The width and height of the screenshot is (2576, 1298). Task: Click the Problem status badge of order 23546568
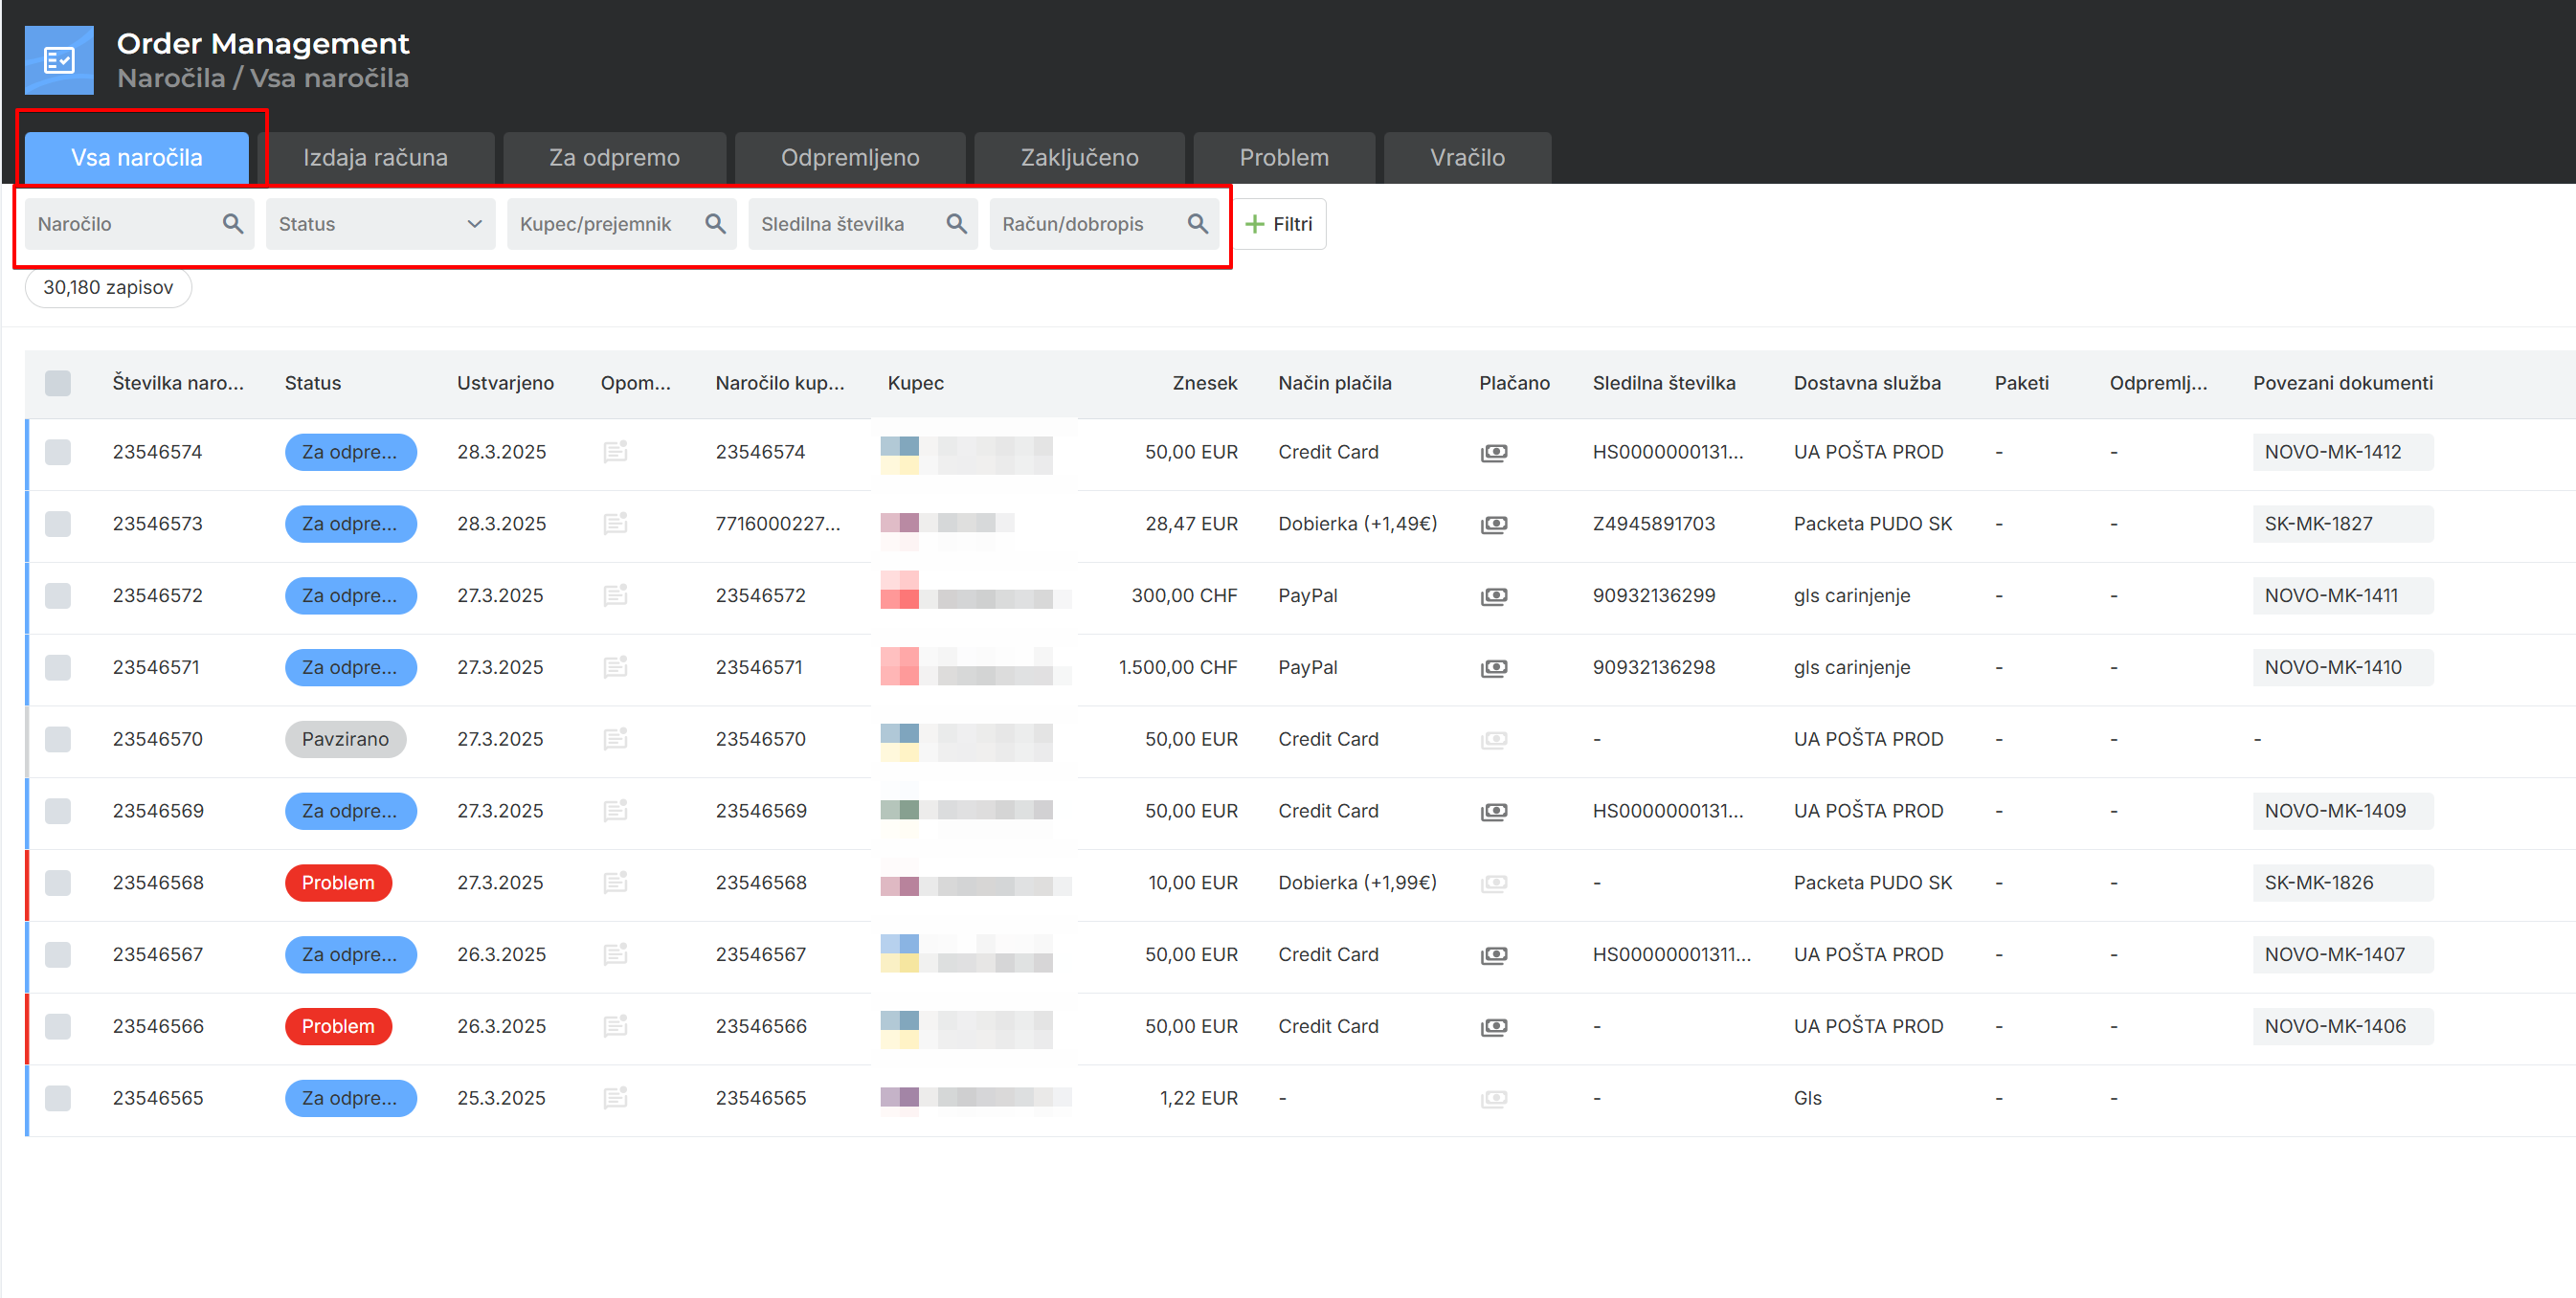338,883
